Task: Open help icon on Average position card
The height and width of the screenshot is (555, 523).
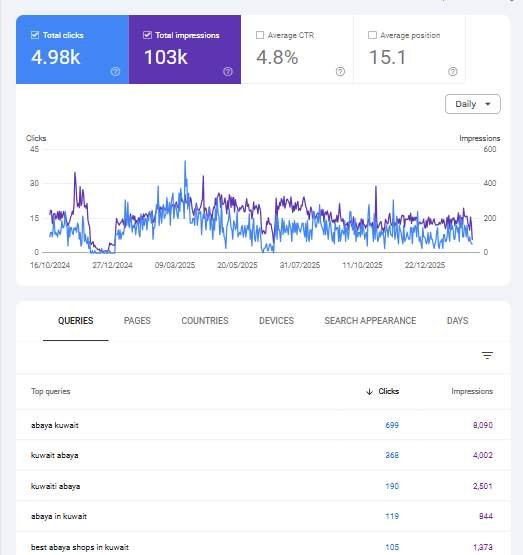Action: click(453, 71)
